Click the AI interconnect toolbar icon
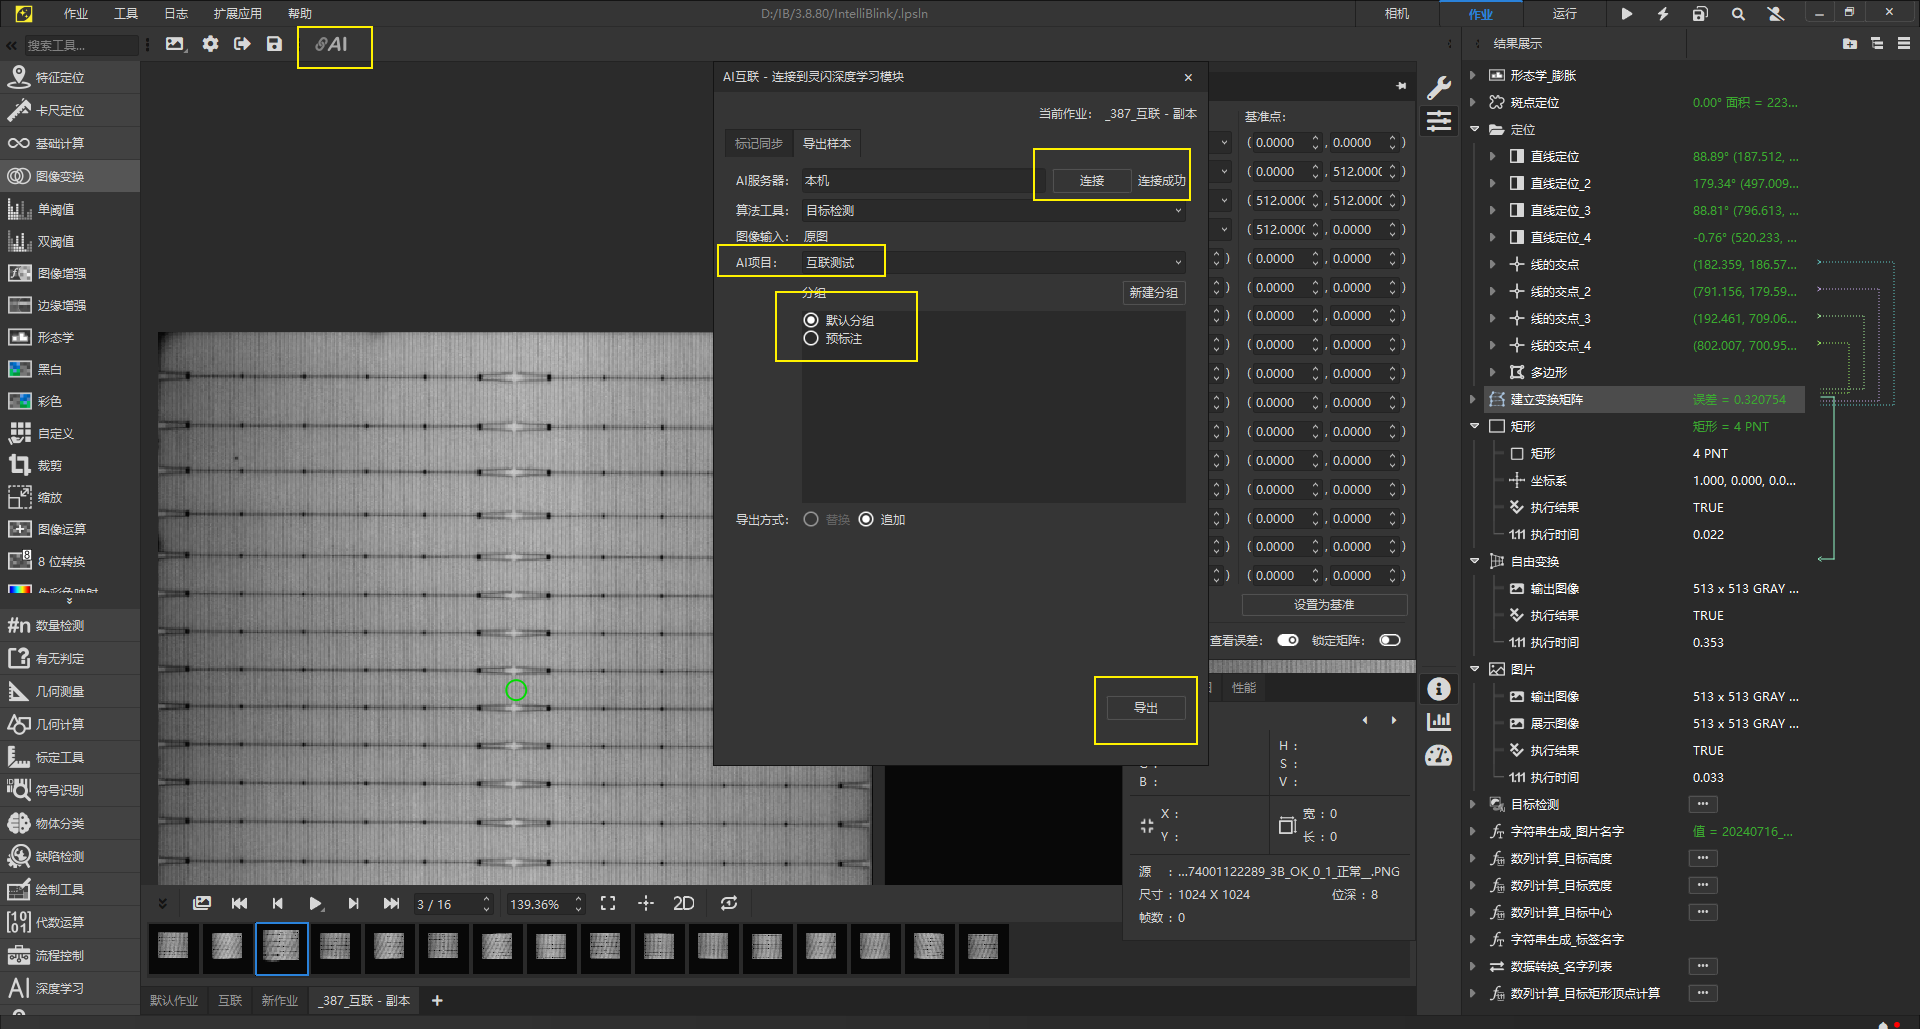1920x1029 pixels. click(x=333, y=45)
